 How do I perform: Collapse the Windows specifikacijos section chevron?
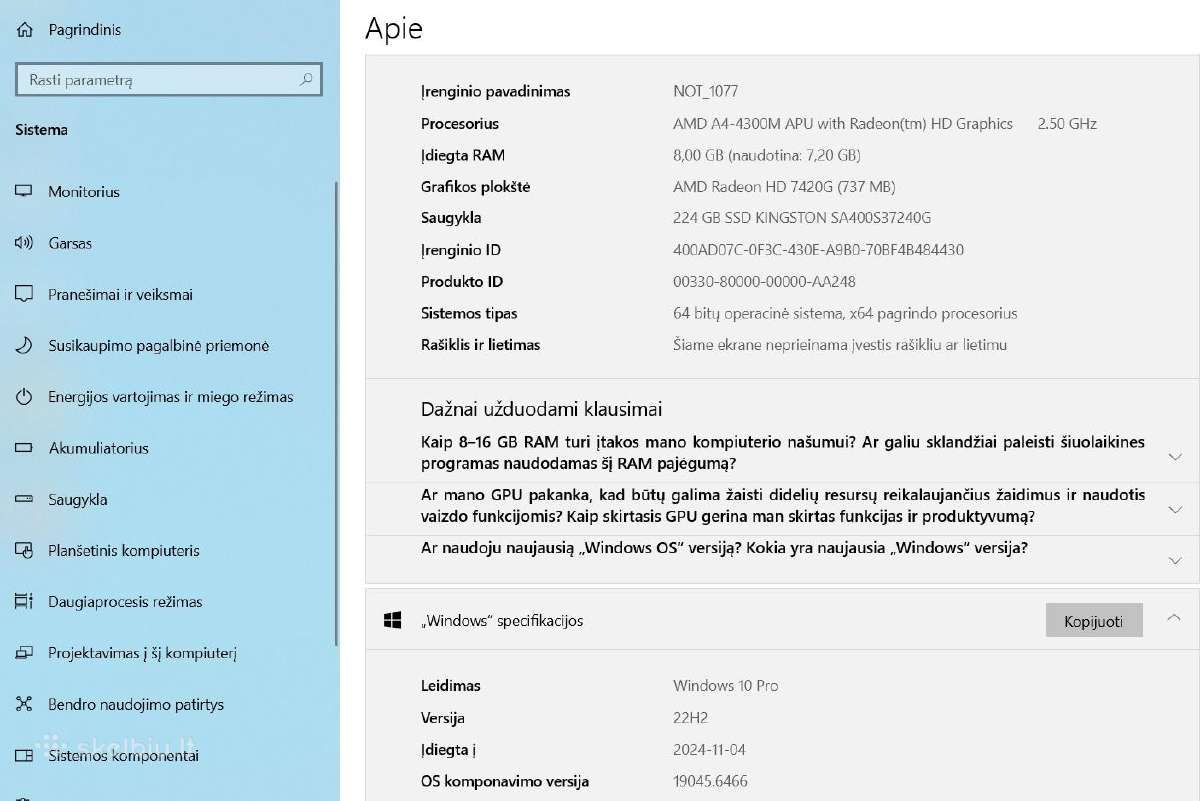coord(1174,618)
